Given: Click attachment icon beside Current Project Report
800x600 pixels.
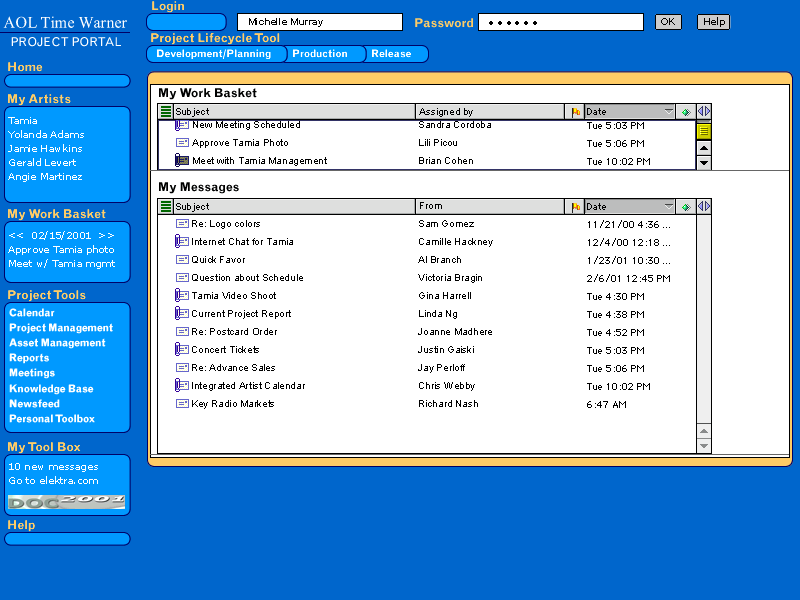Looking at the screenshot, I should coord(182,313).
